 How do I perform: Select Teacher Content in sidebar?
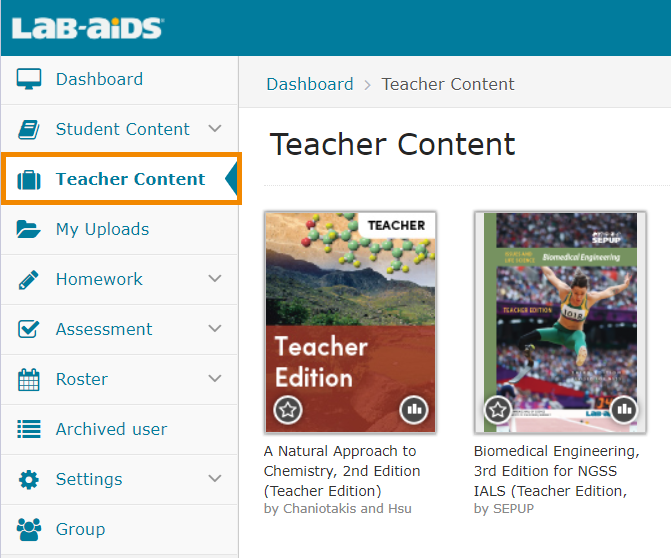pos(130,179)
